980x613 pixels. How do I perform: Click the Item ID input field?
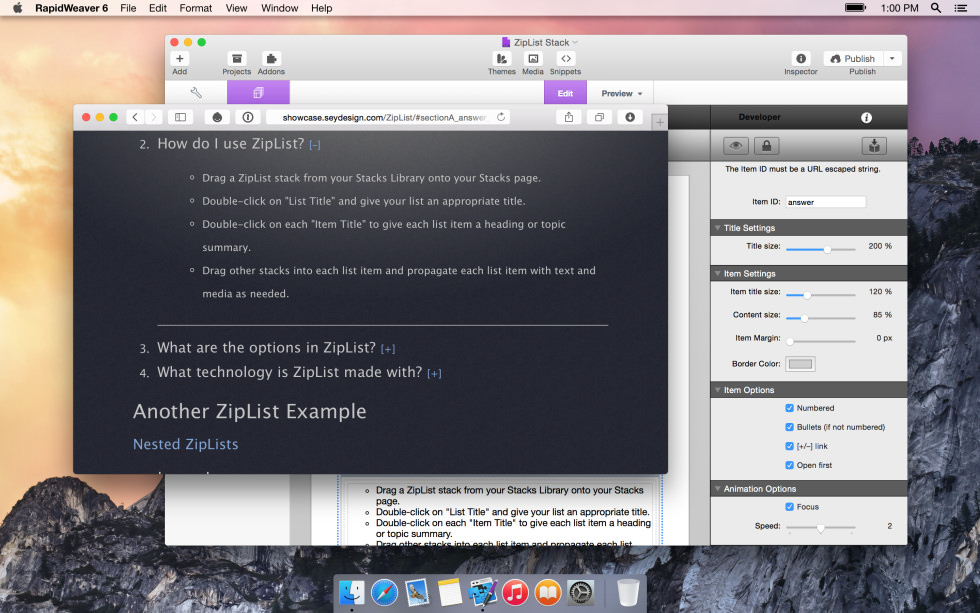[x=826, y=202]
